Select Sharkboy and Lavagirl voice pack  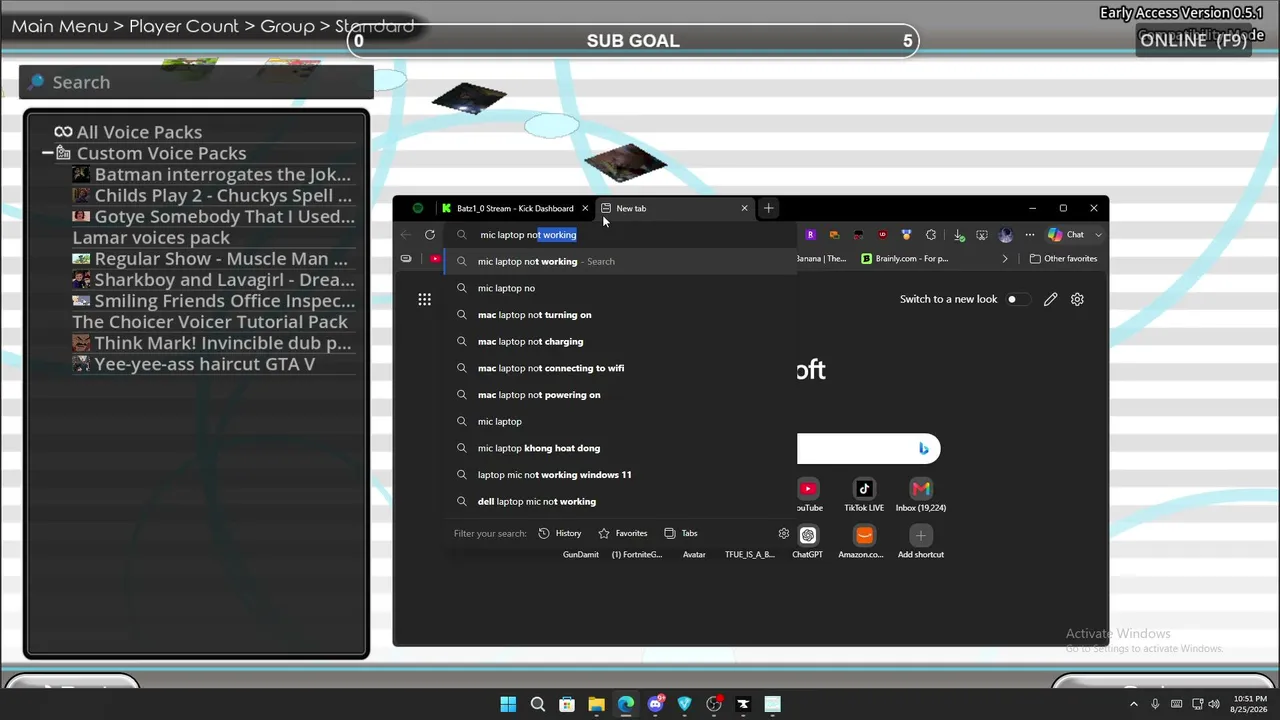(213, 279)
